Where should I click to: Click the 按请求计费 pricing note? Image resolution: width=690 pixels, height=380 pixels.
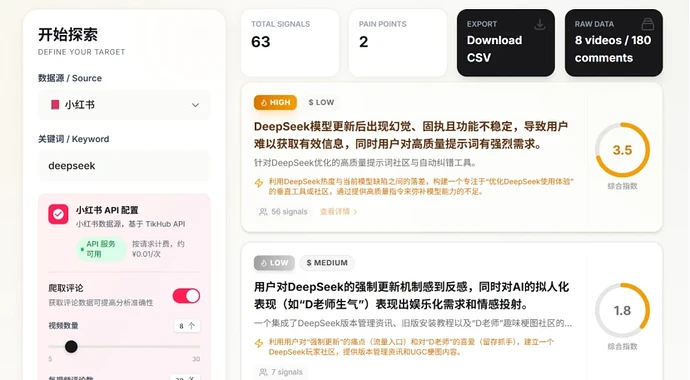pos(158,249)
